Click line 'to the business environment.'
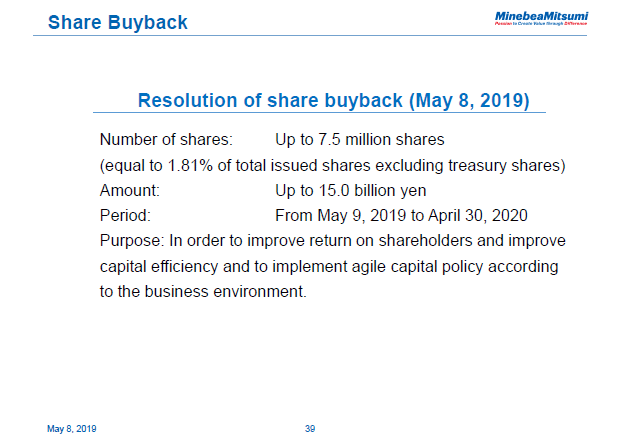Image resolution: width=621 pixels, height=438 pixels. pyautogui.click(x=203, y=291)
